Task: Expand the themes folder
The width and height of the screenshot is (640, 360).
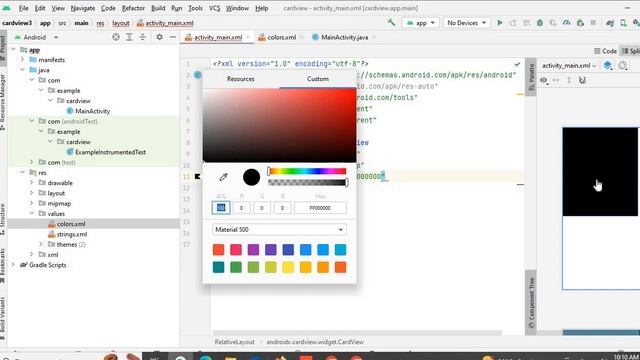Action: 41,244
